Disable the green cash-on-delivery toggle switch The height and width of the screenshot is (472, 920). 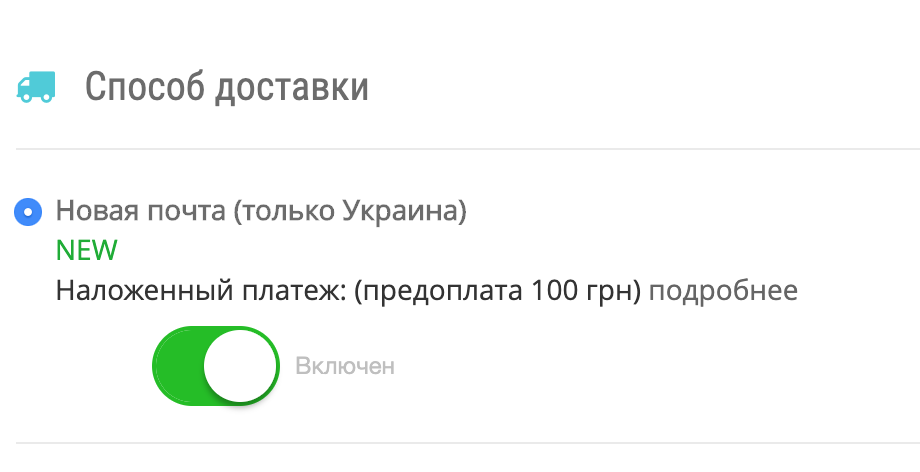coord(215,366)
